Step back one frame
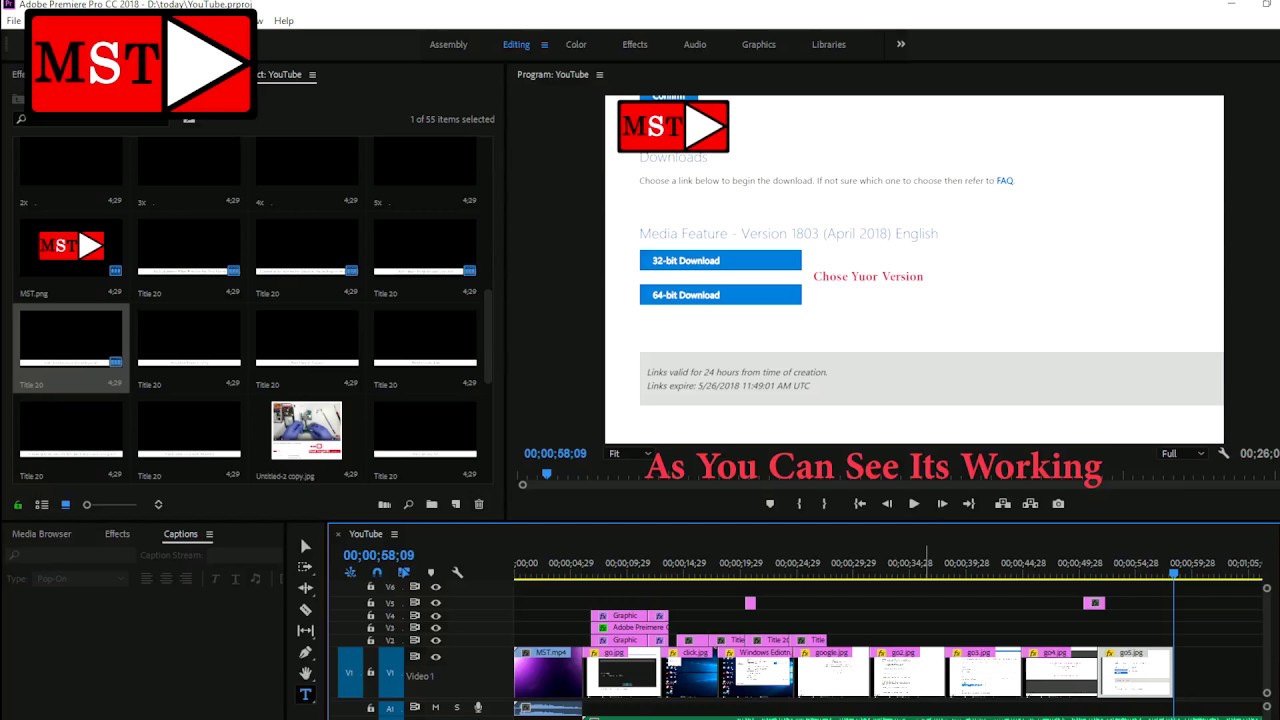Screen dimensions: 1280x720 [886, 504]
